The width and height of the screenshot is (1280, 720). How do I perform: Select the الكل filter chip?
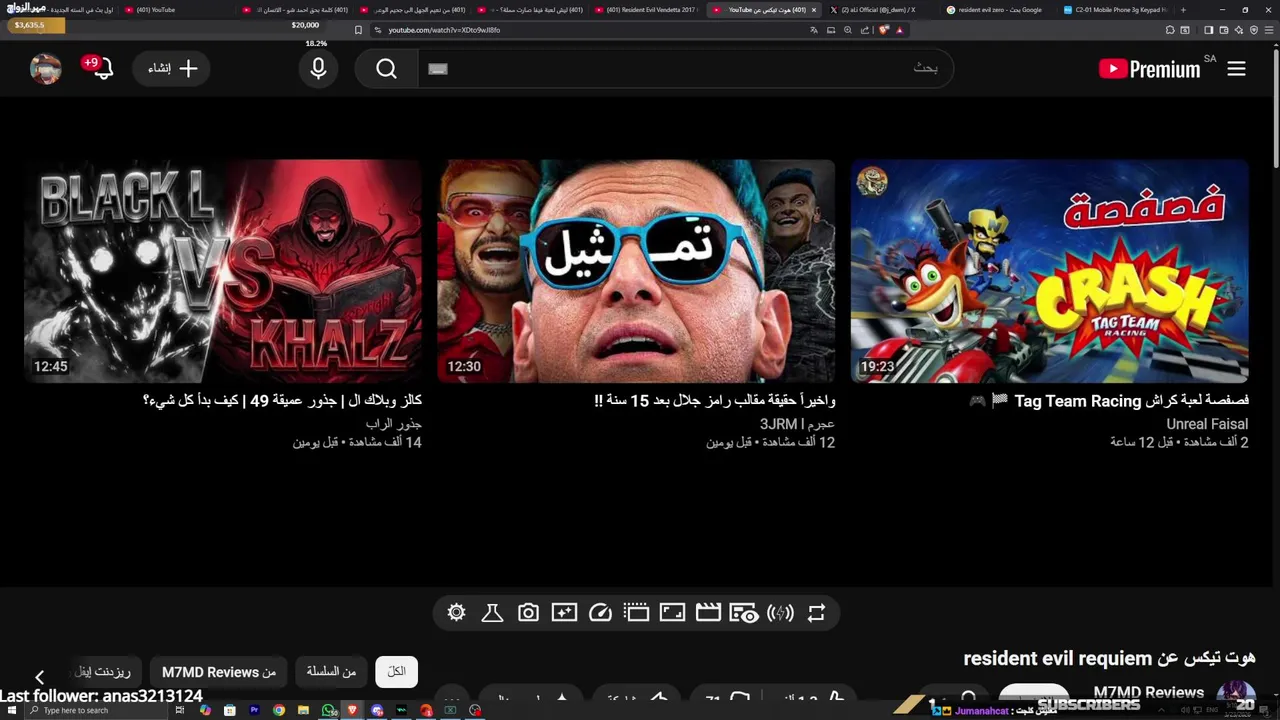[397, 672]
